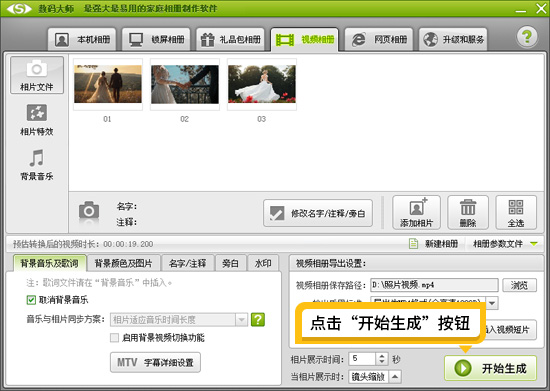Switch to the 背景颜色及图片 tab
The width and height of the screenshot is (550, 391).
pos(123,263)
